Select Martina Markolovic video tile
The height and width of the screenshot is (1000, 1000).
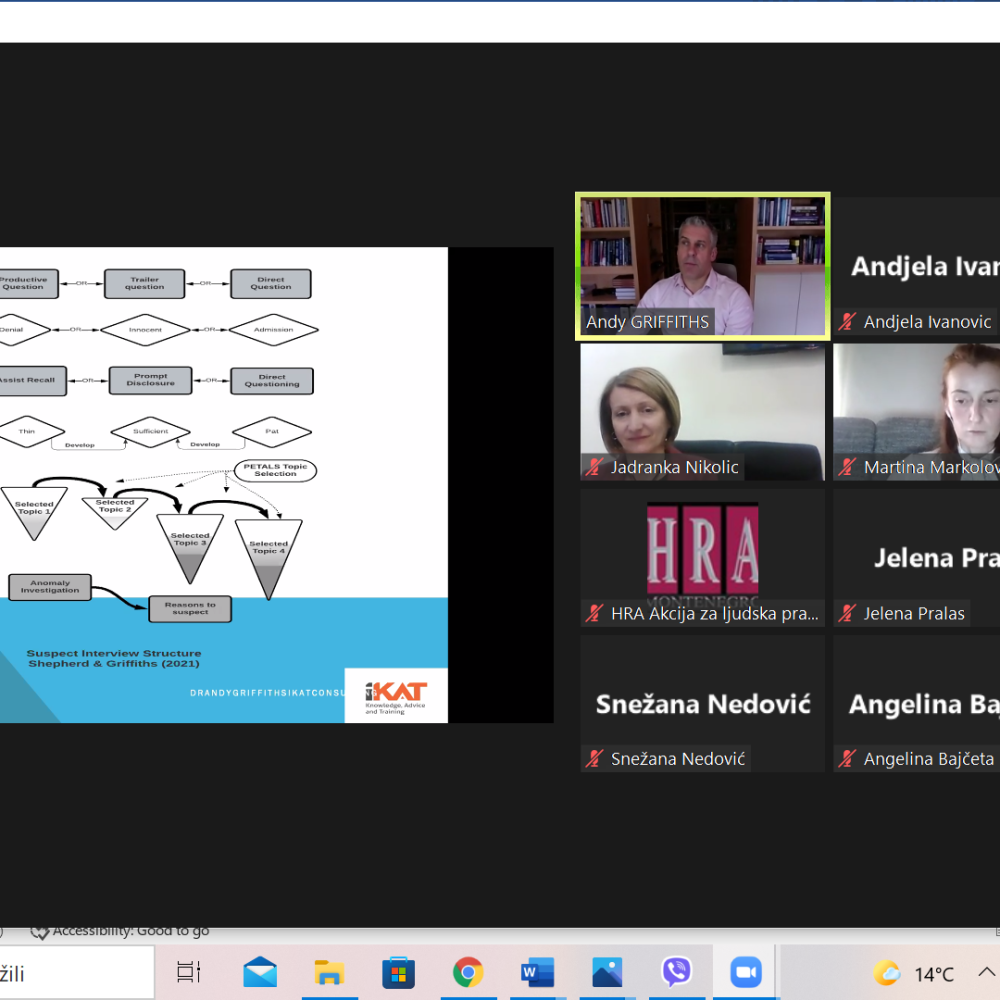coord(916,412)
